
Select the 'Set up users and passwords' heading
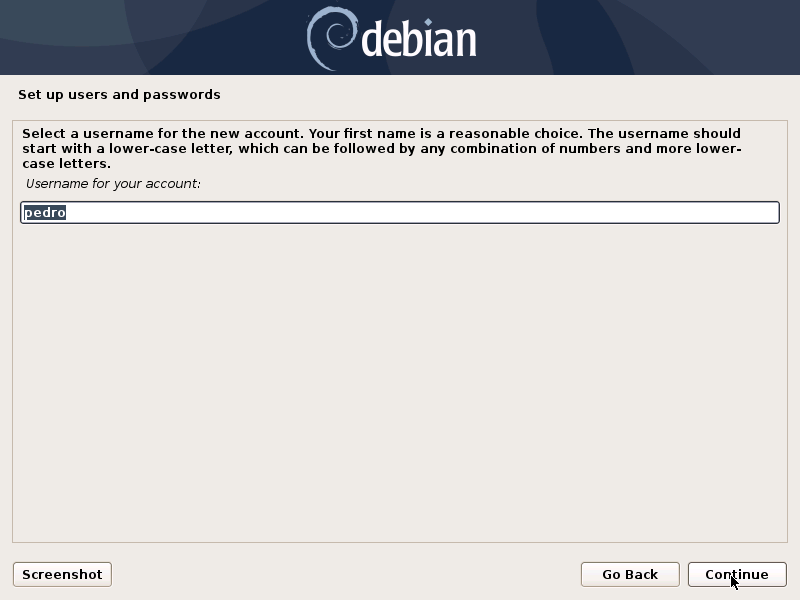(x=119, y=95)
